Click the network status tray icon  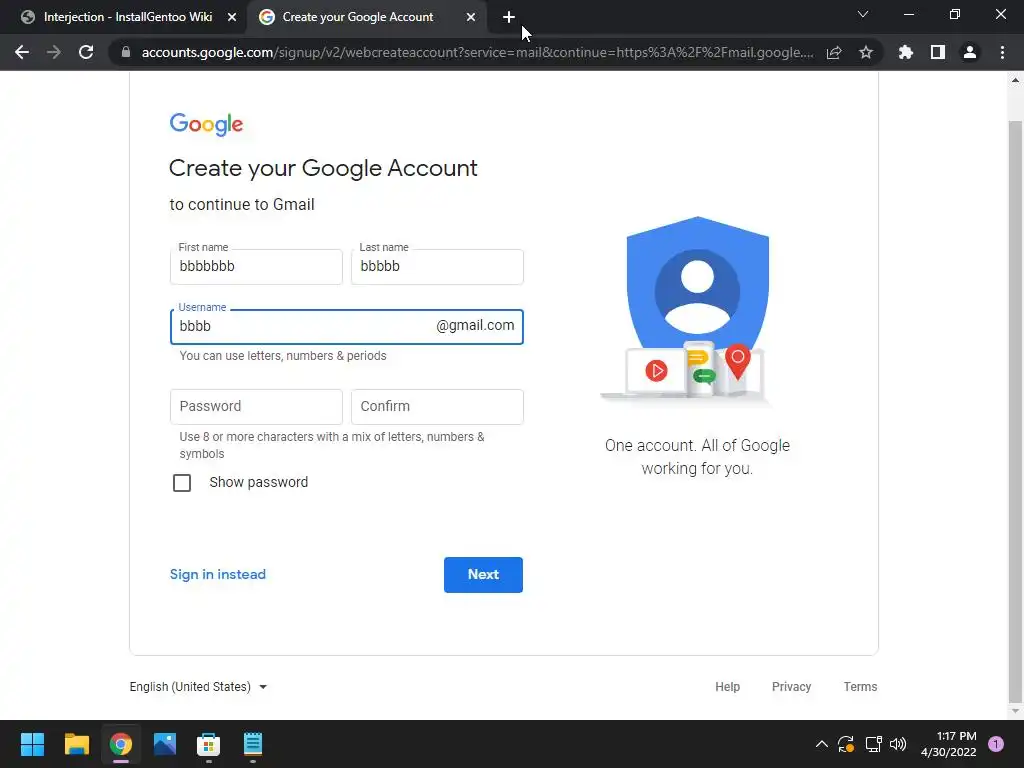(x=873, y=744)
